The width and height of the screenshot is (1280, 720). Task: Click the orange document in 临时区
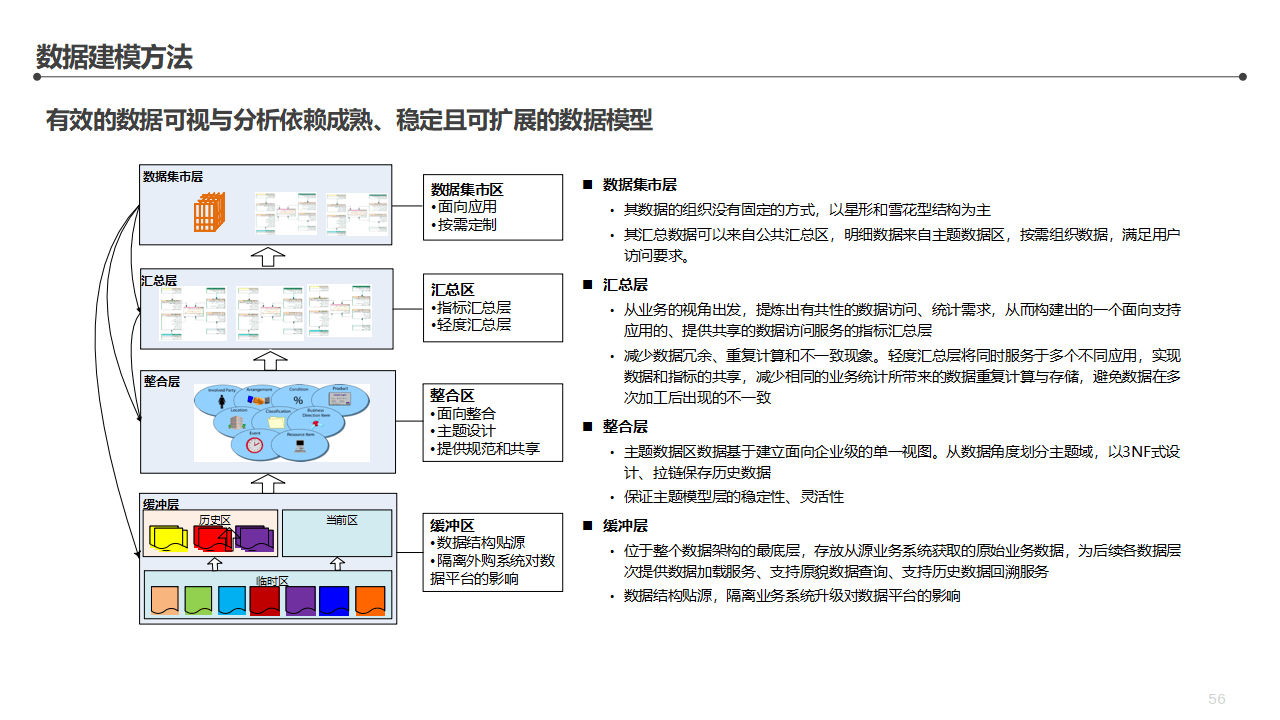tap(370, 600)
